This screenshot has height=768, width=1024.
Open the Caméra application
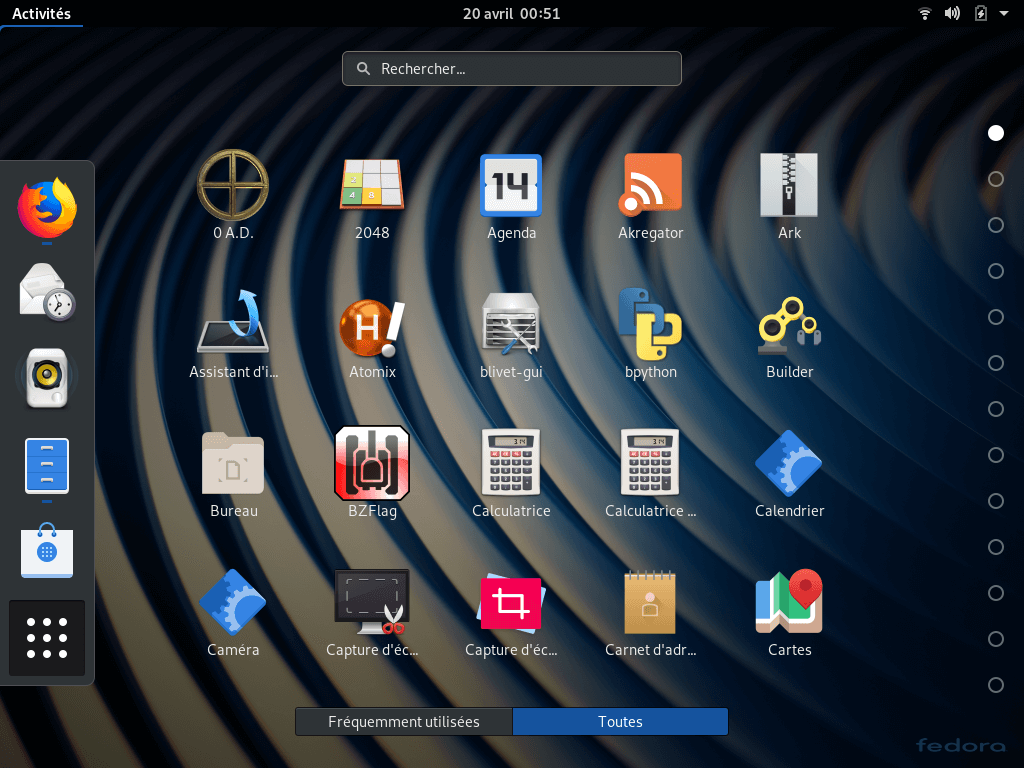tap(233, 602)
